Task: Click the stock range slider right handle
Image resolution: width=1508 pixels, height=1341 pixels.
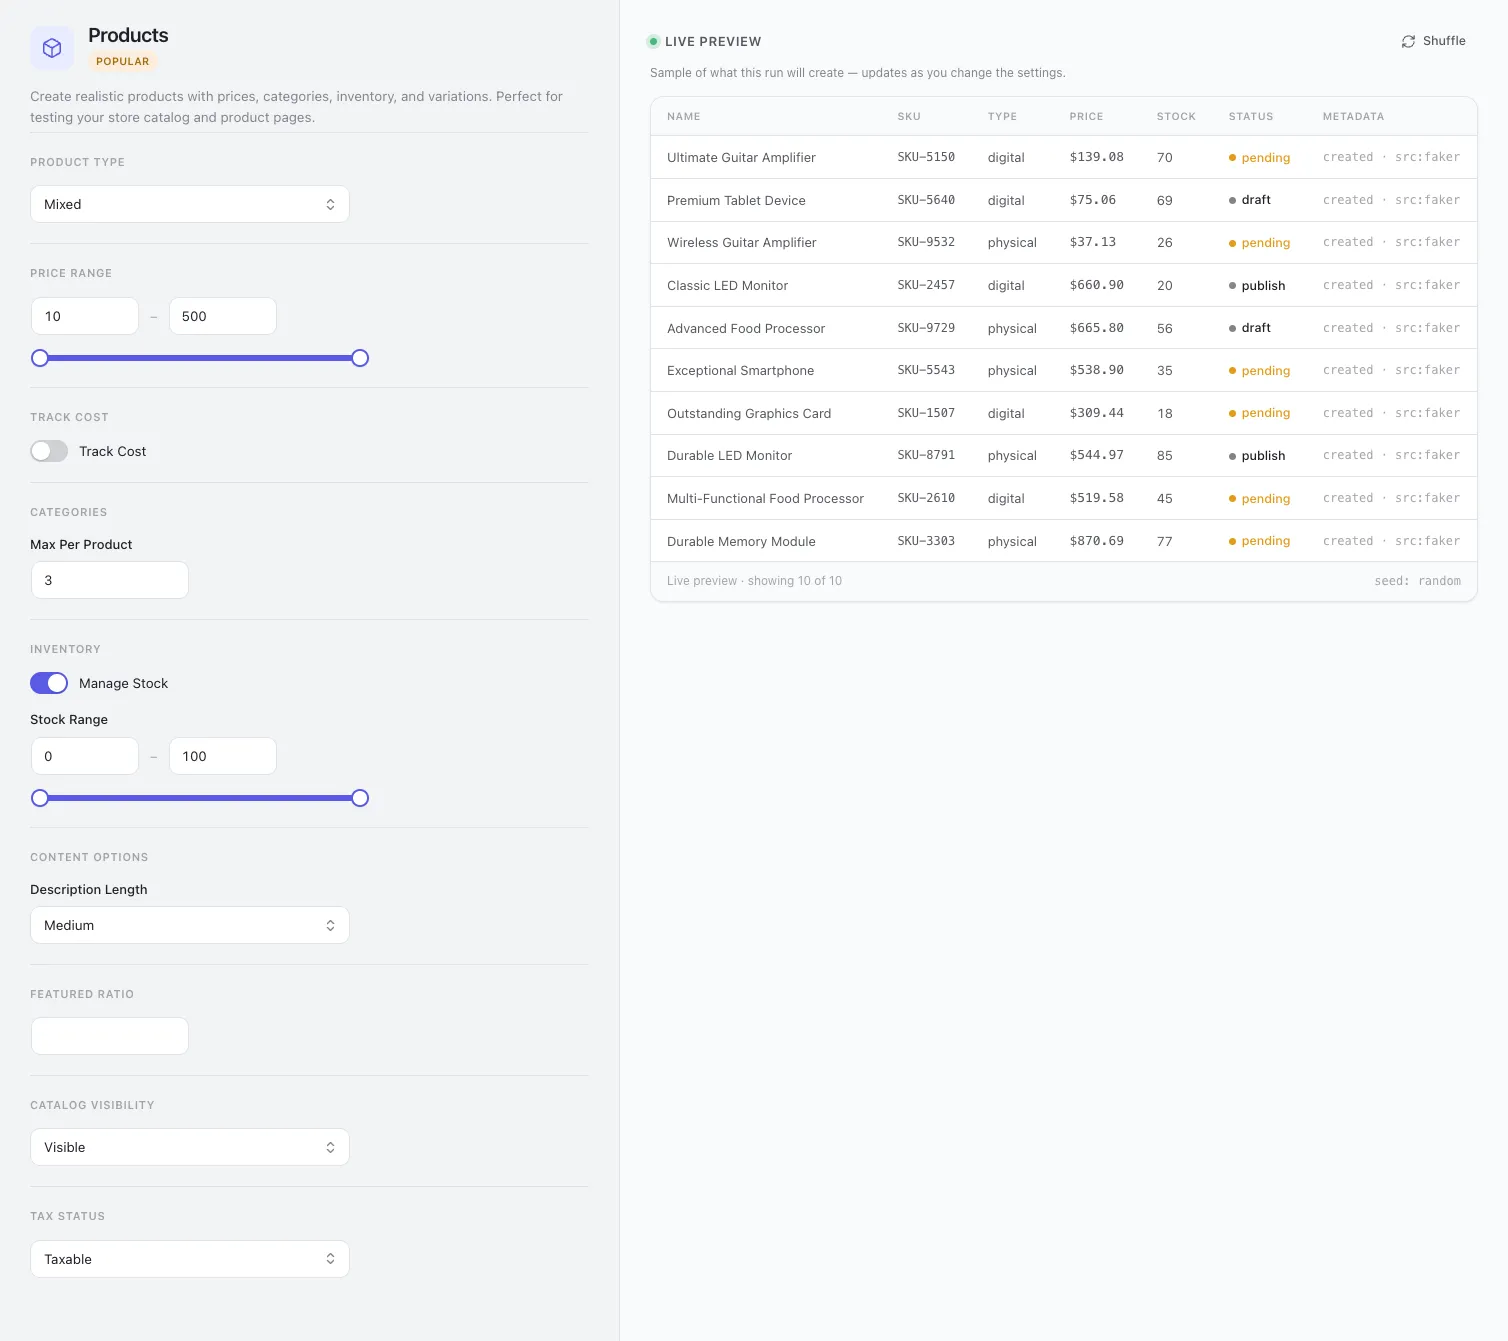Action: (360, 798)
